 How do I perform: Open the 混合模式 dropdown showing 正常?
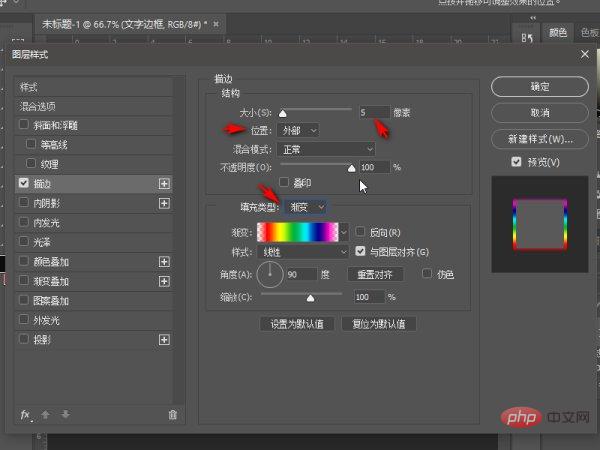(x=326, y=149)
